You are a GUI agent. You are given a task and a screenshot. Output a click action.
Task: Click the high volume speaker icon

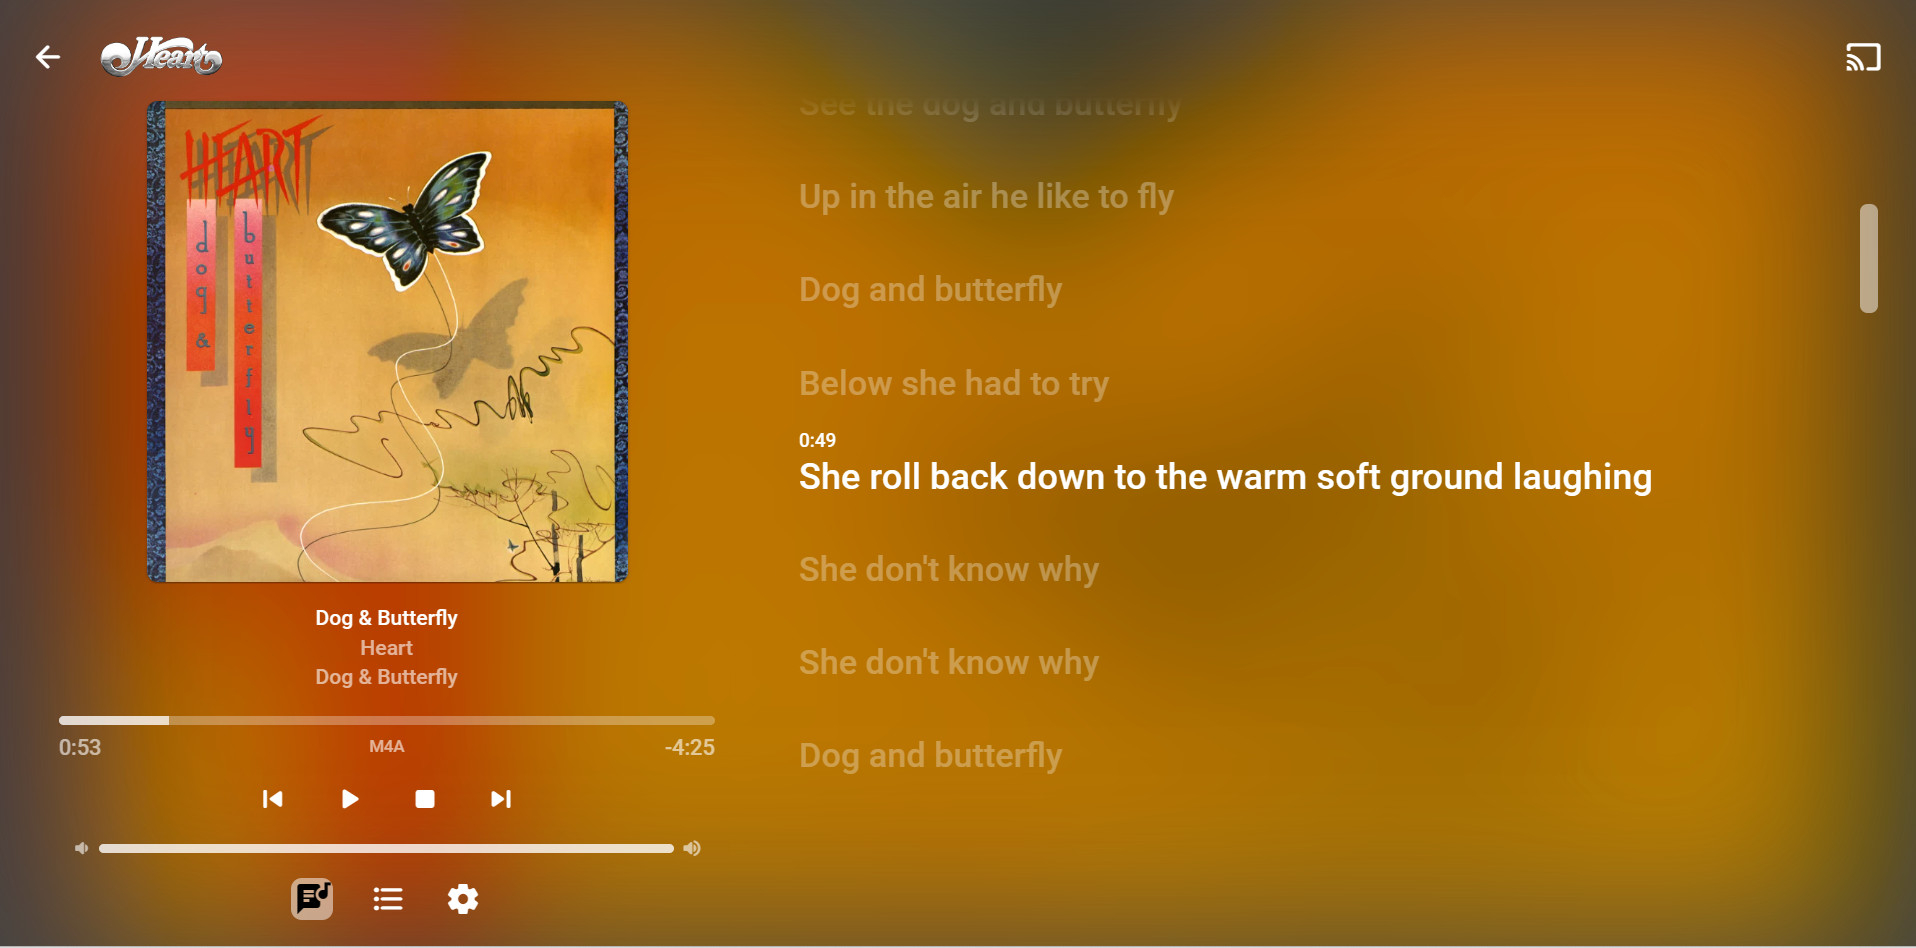coord(692,848)
